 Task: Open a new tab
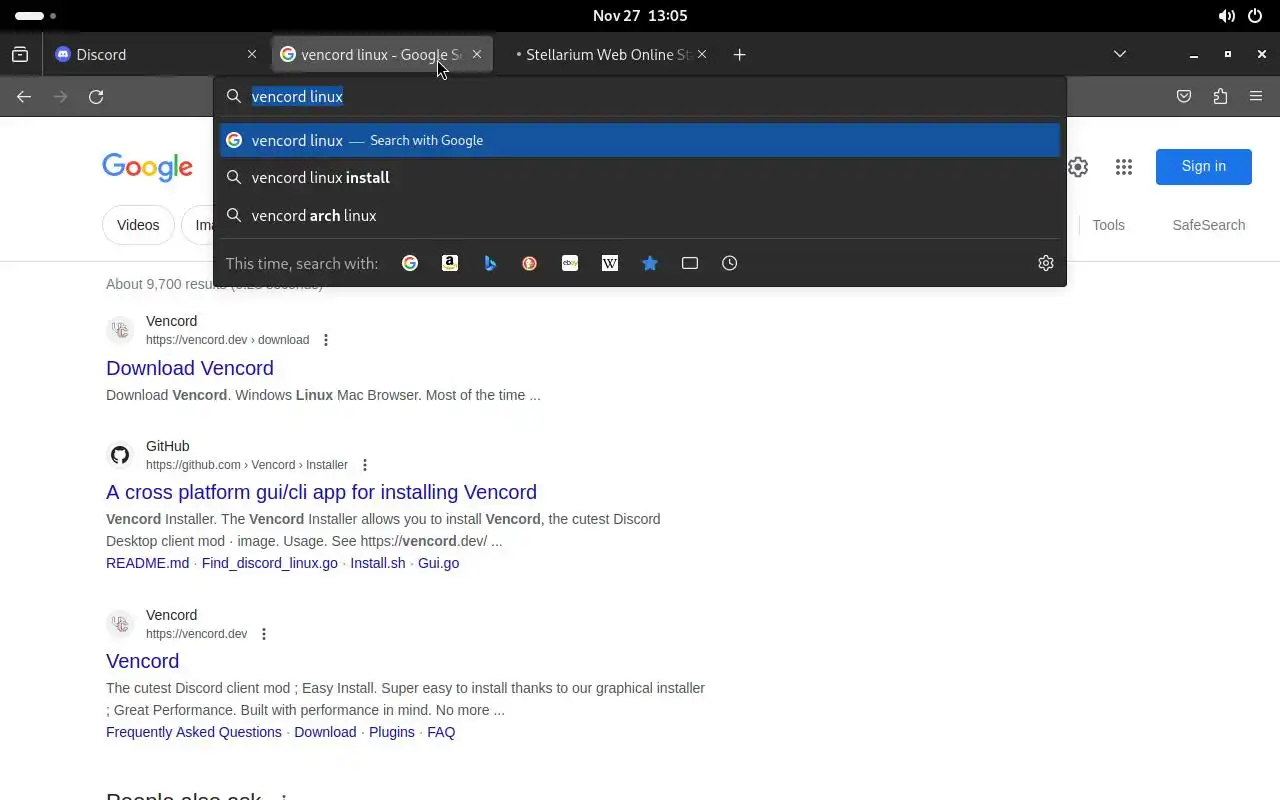tap(740, 55)
